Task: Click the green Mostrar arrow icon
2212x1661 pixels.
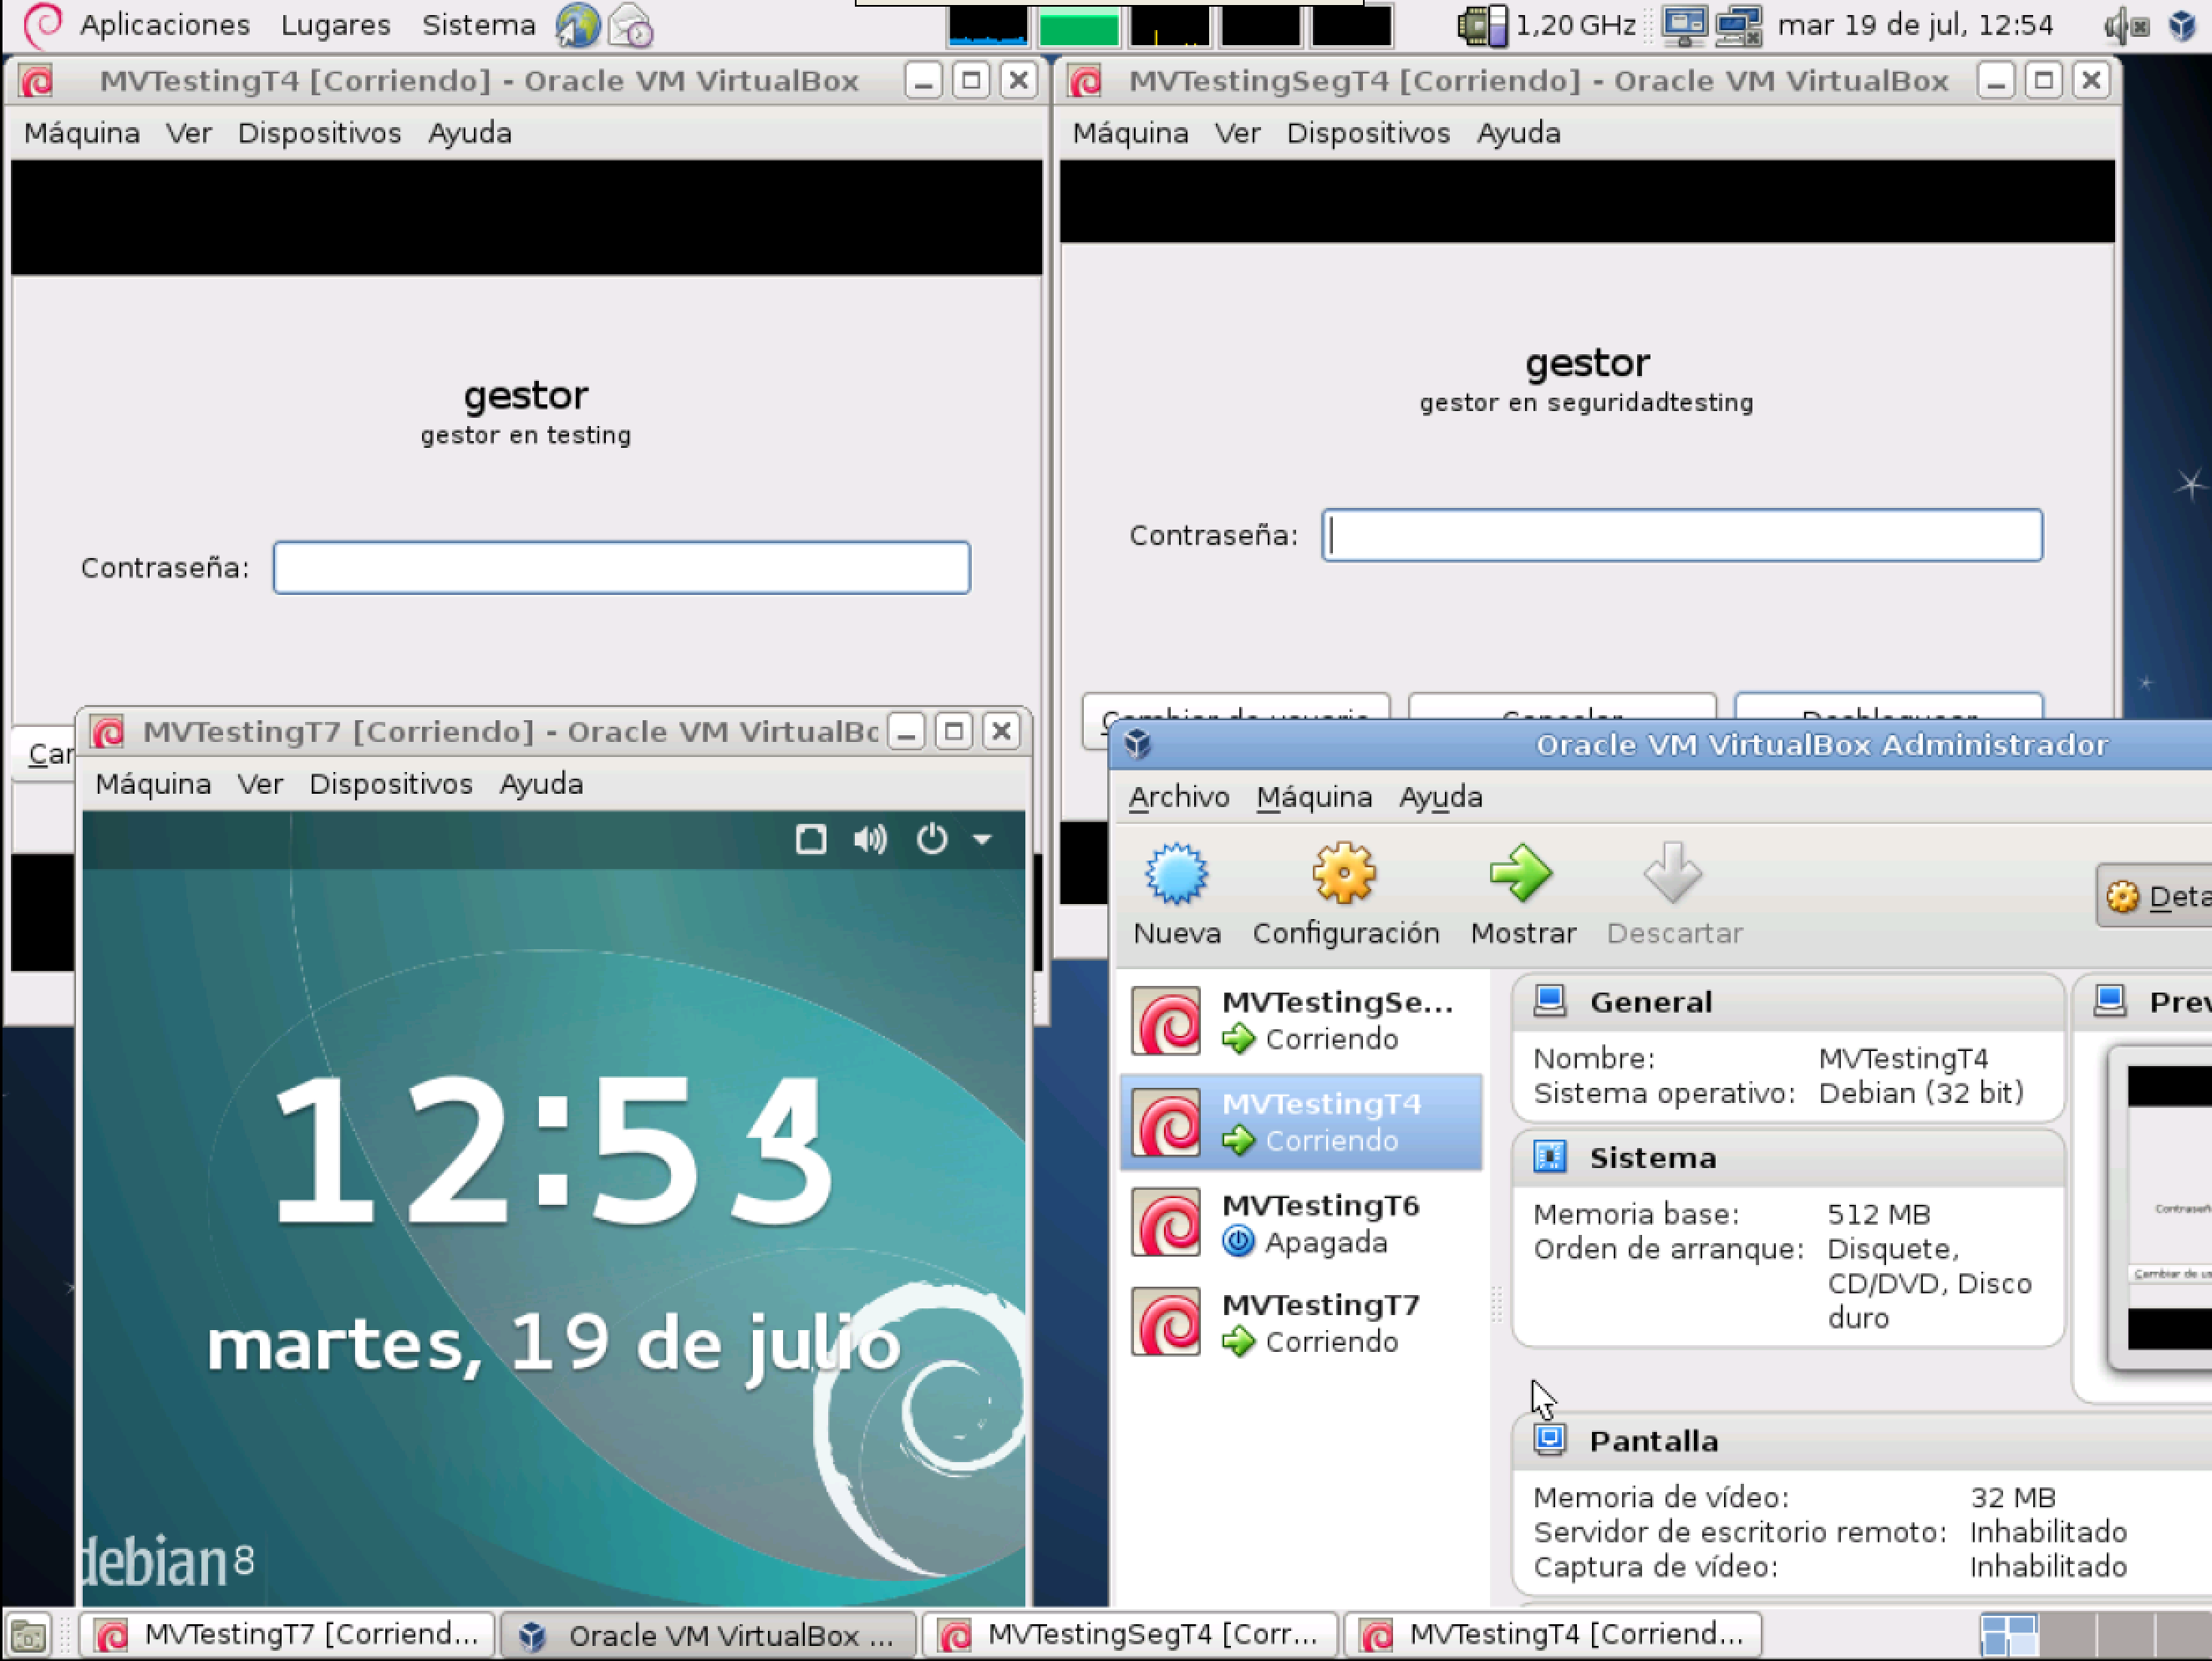Action: [1521, 875]
